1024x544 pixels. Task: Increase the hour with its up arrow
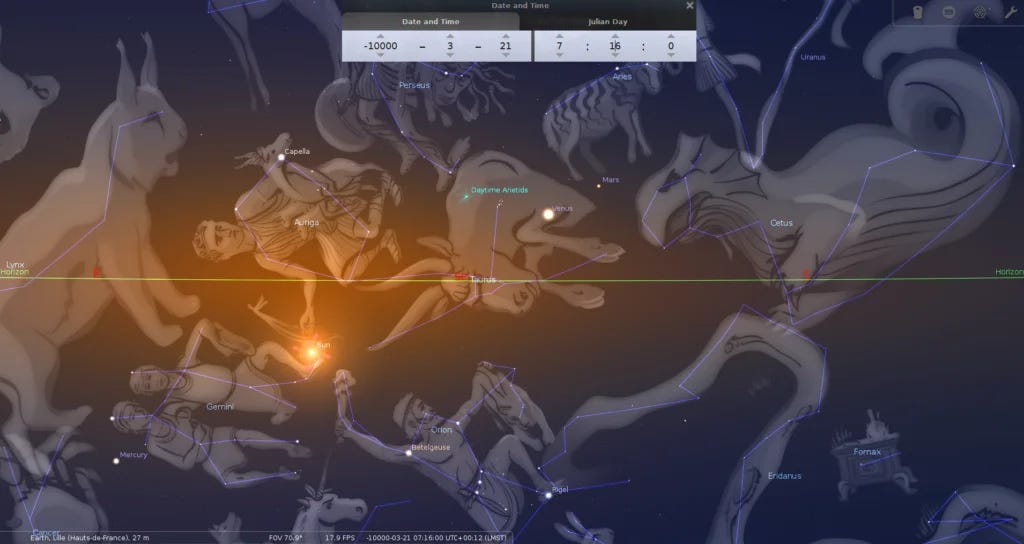(x=559, y=37)
